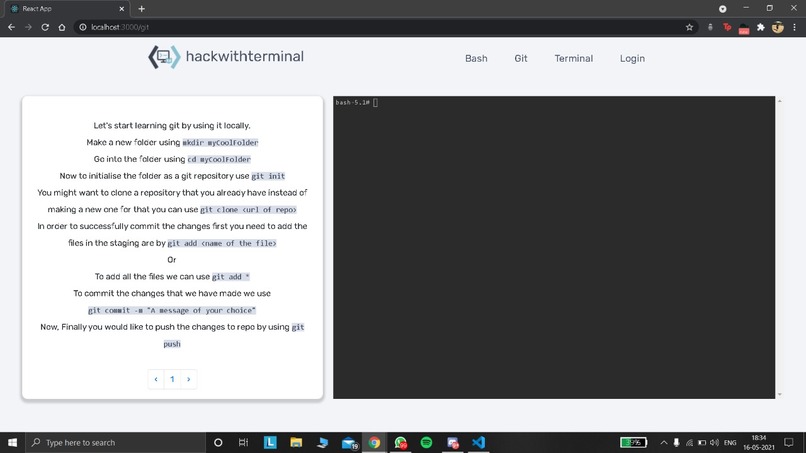Viewport: 806px width, 453px height.
Task: Click the browser home icon
Action: point(62,27)
